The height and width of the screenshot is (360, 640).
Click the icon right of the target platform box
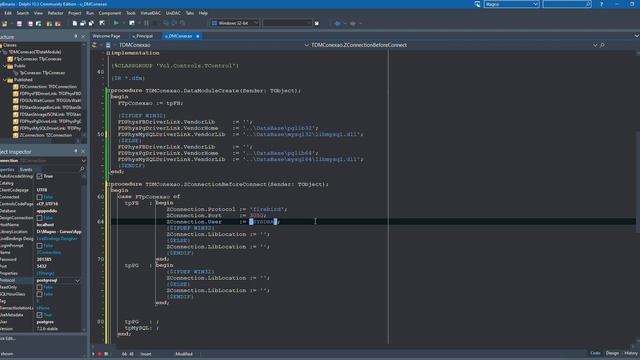(x=316, y=23)
